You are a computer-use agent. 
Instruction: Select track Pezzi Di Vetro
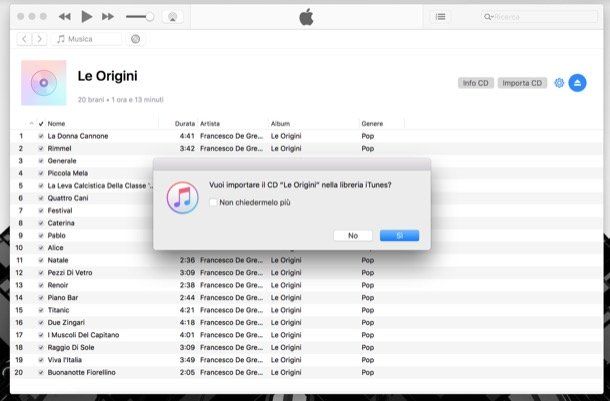(x=70, y=273)
